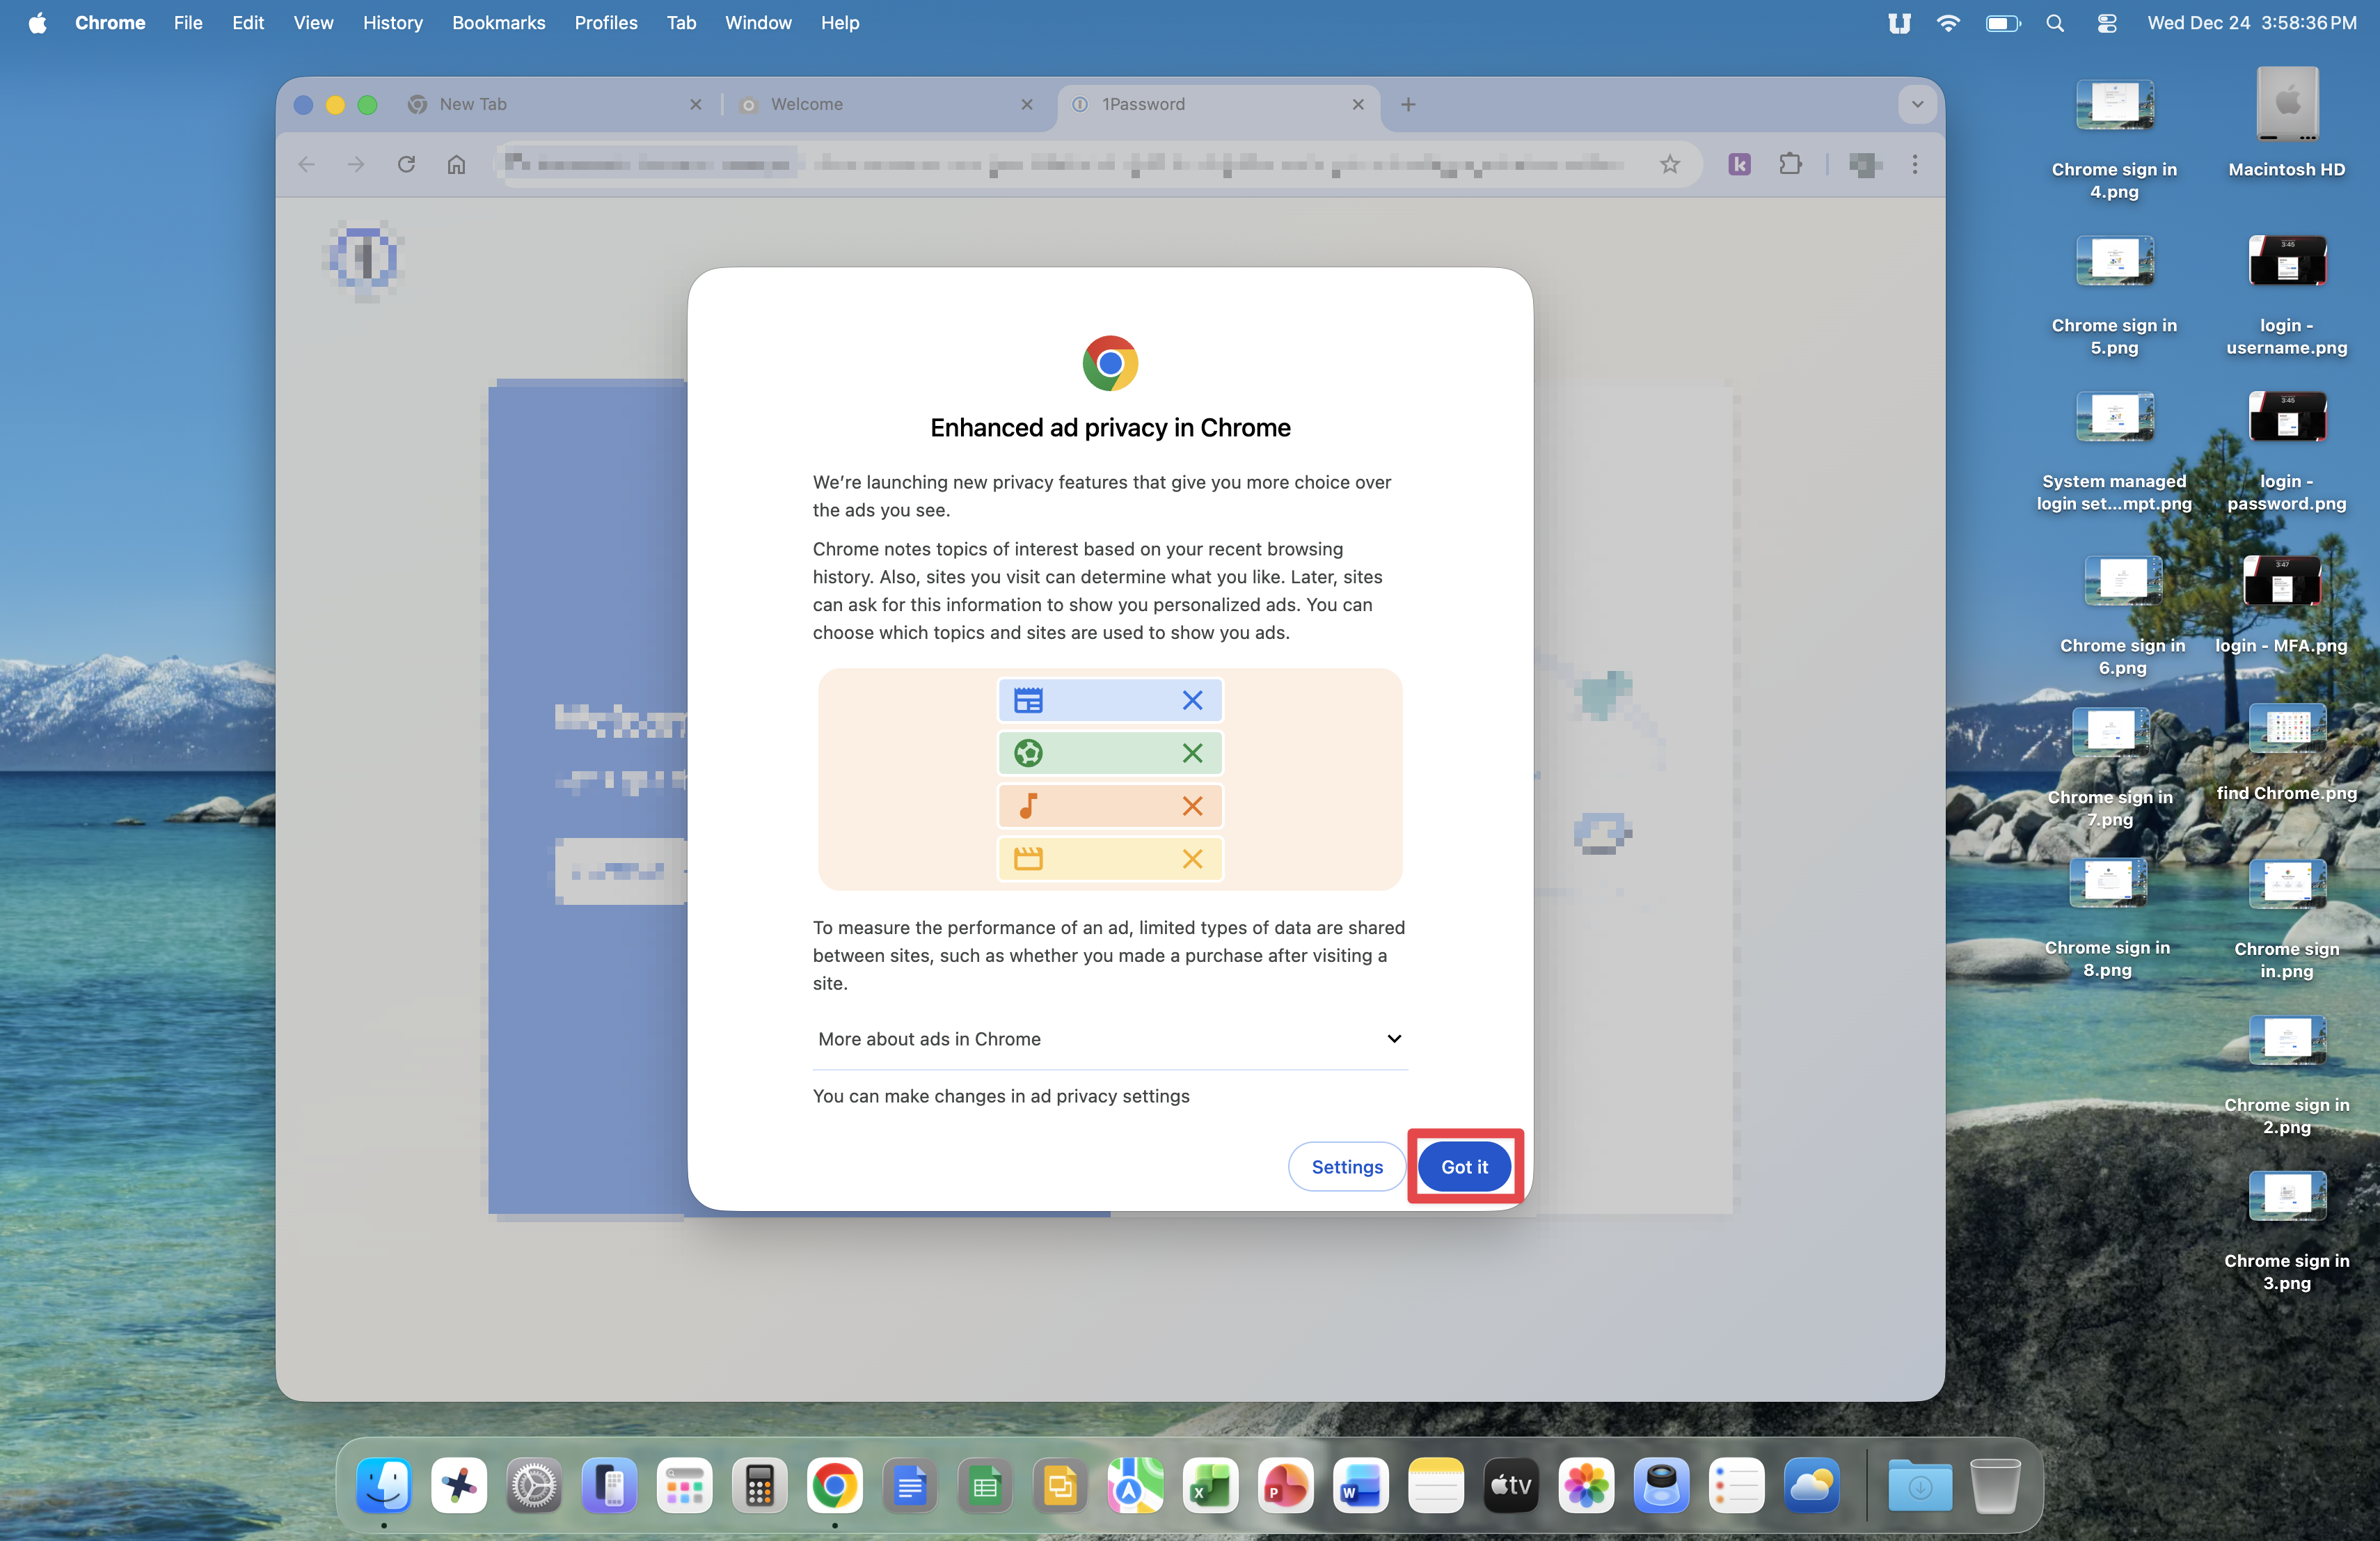Screen dimensions: 2380x1541
Task: Close the New Tab tab
Action: click(695, 104)
